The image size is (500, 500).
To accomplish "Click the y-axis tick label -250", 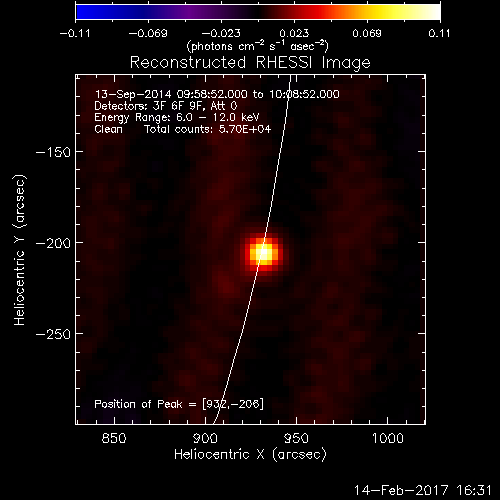I will point(53,334).
